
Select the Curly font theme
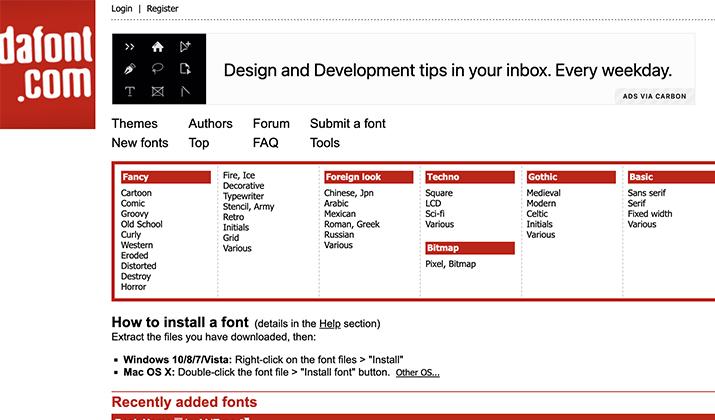[x=131, y=235]
